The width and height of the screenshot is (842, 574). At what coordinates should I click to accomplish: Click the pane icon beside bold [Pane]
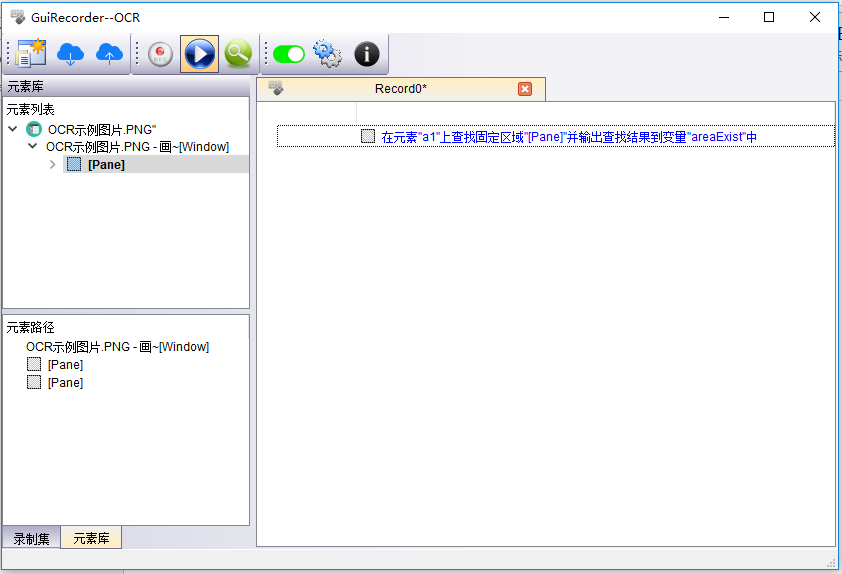click(x=74, y=164)
